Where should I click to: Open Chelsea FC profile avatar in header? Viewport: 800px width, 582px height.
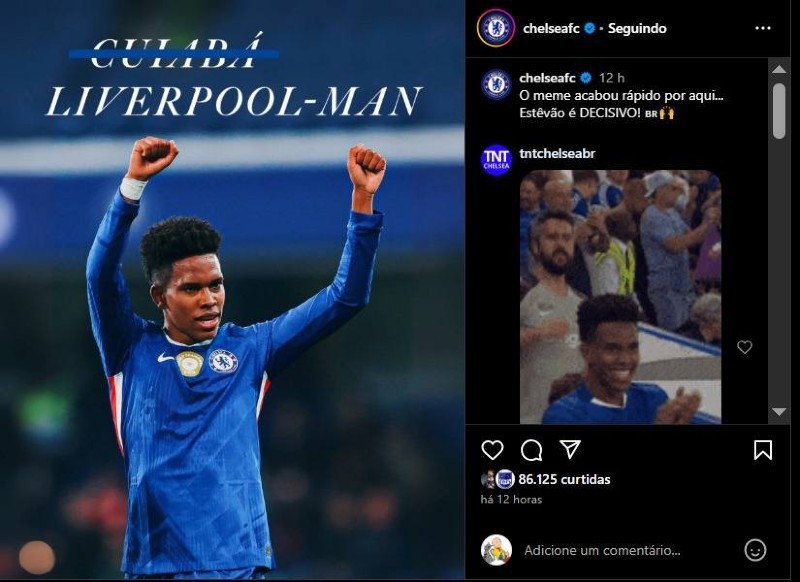[496, 28]
